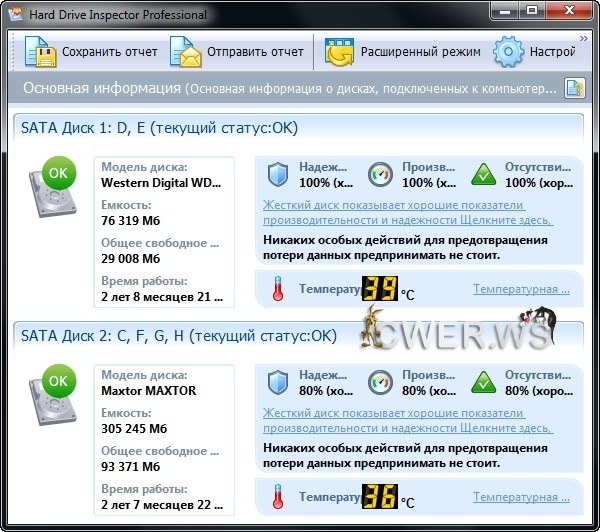Click Disk 2 reliability shield icon
Screen dimensions: 600x532
tap(278, 382)
